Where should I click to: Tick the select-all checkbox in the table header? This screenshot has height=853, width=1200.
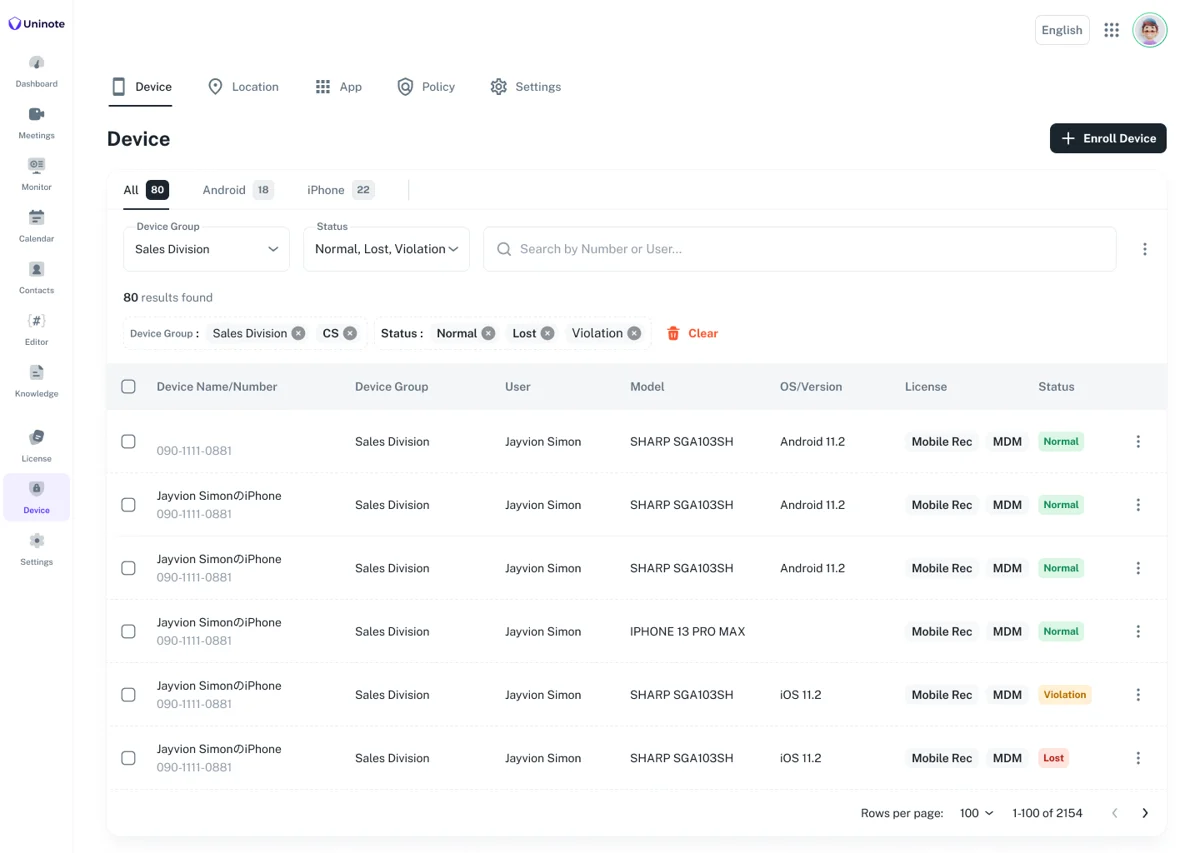[128, 386]
